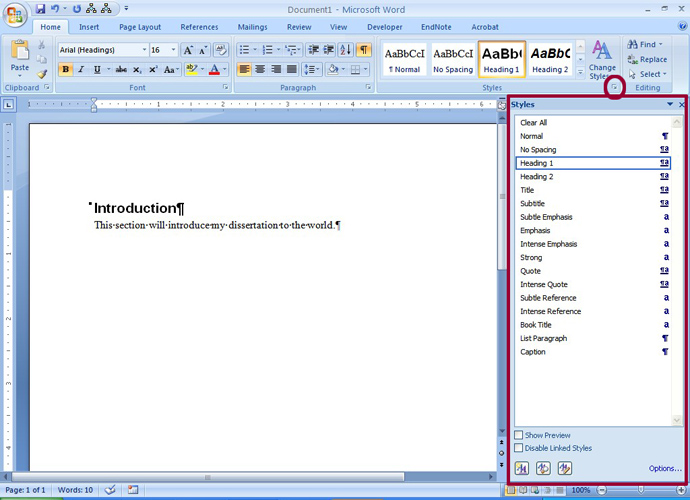
Task: Align text right
Action: (x=276, y=69)
